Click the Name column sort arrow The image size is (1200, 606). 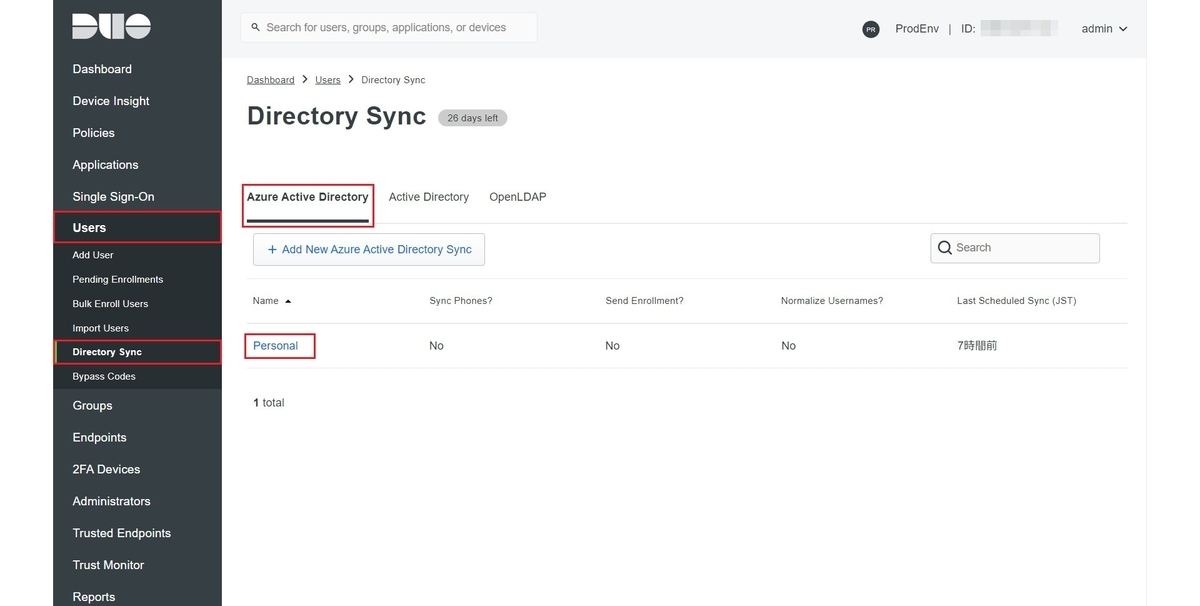coord(288,301)
